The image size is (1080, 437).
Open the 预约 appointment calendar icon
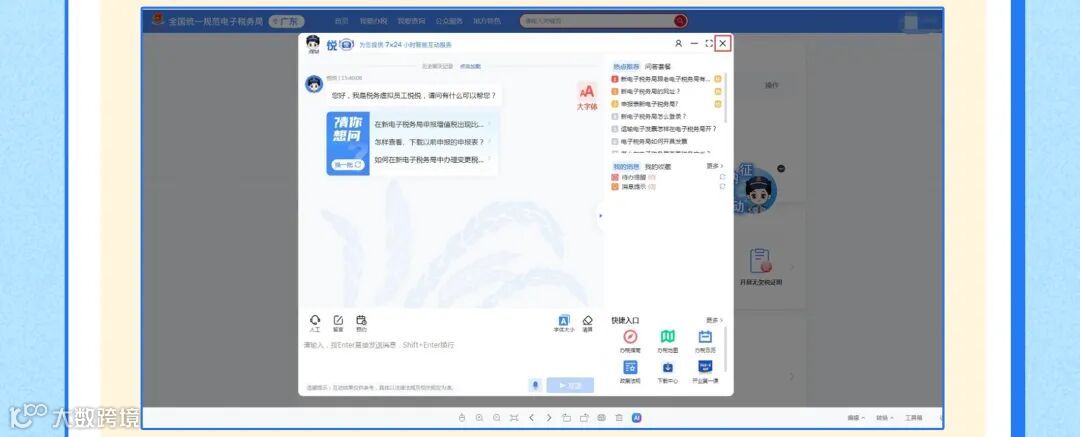[x=362, y=320]
